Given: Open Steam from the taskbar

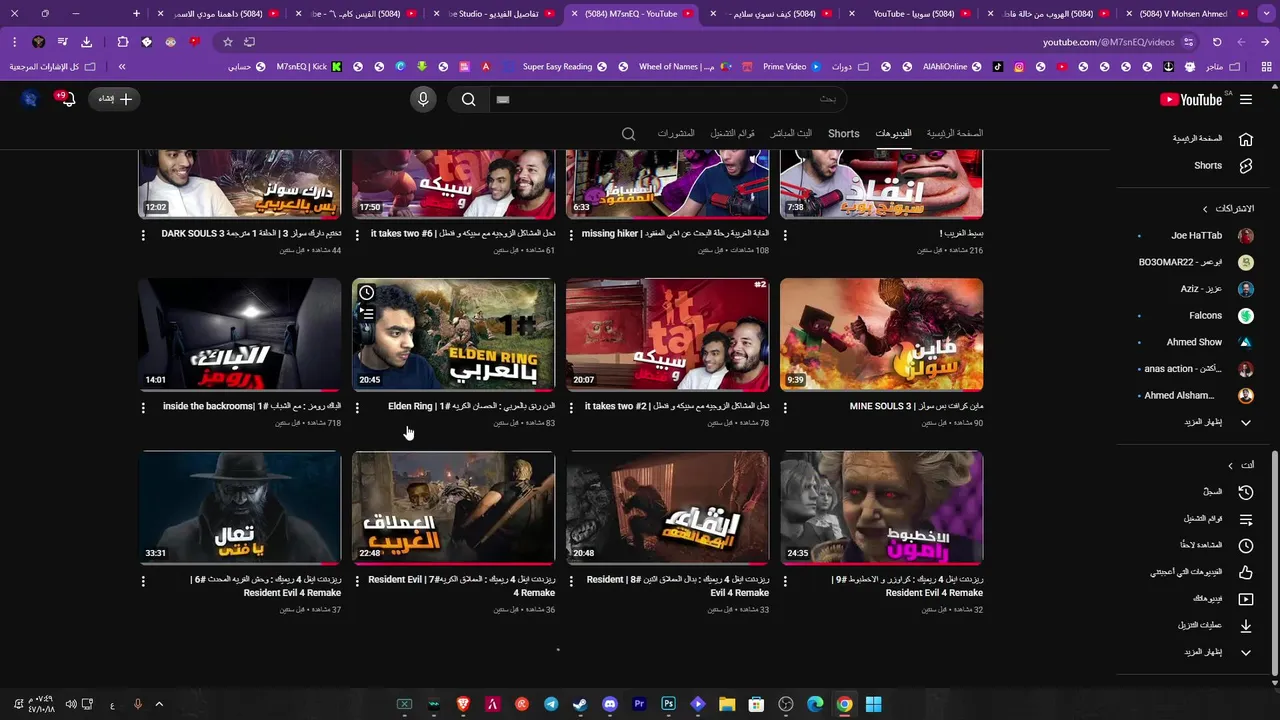Looking at the screenshot, I should tap(580, 704).
